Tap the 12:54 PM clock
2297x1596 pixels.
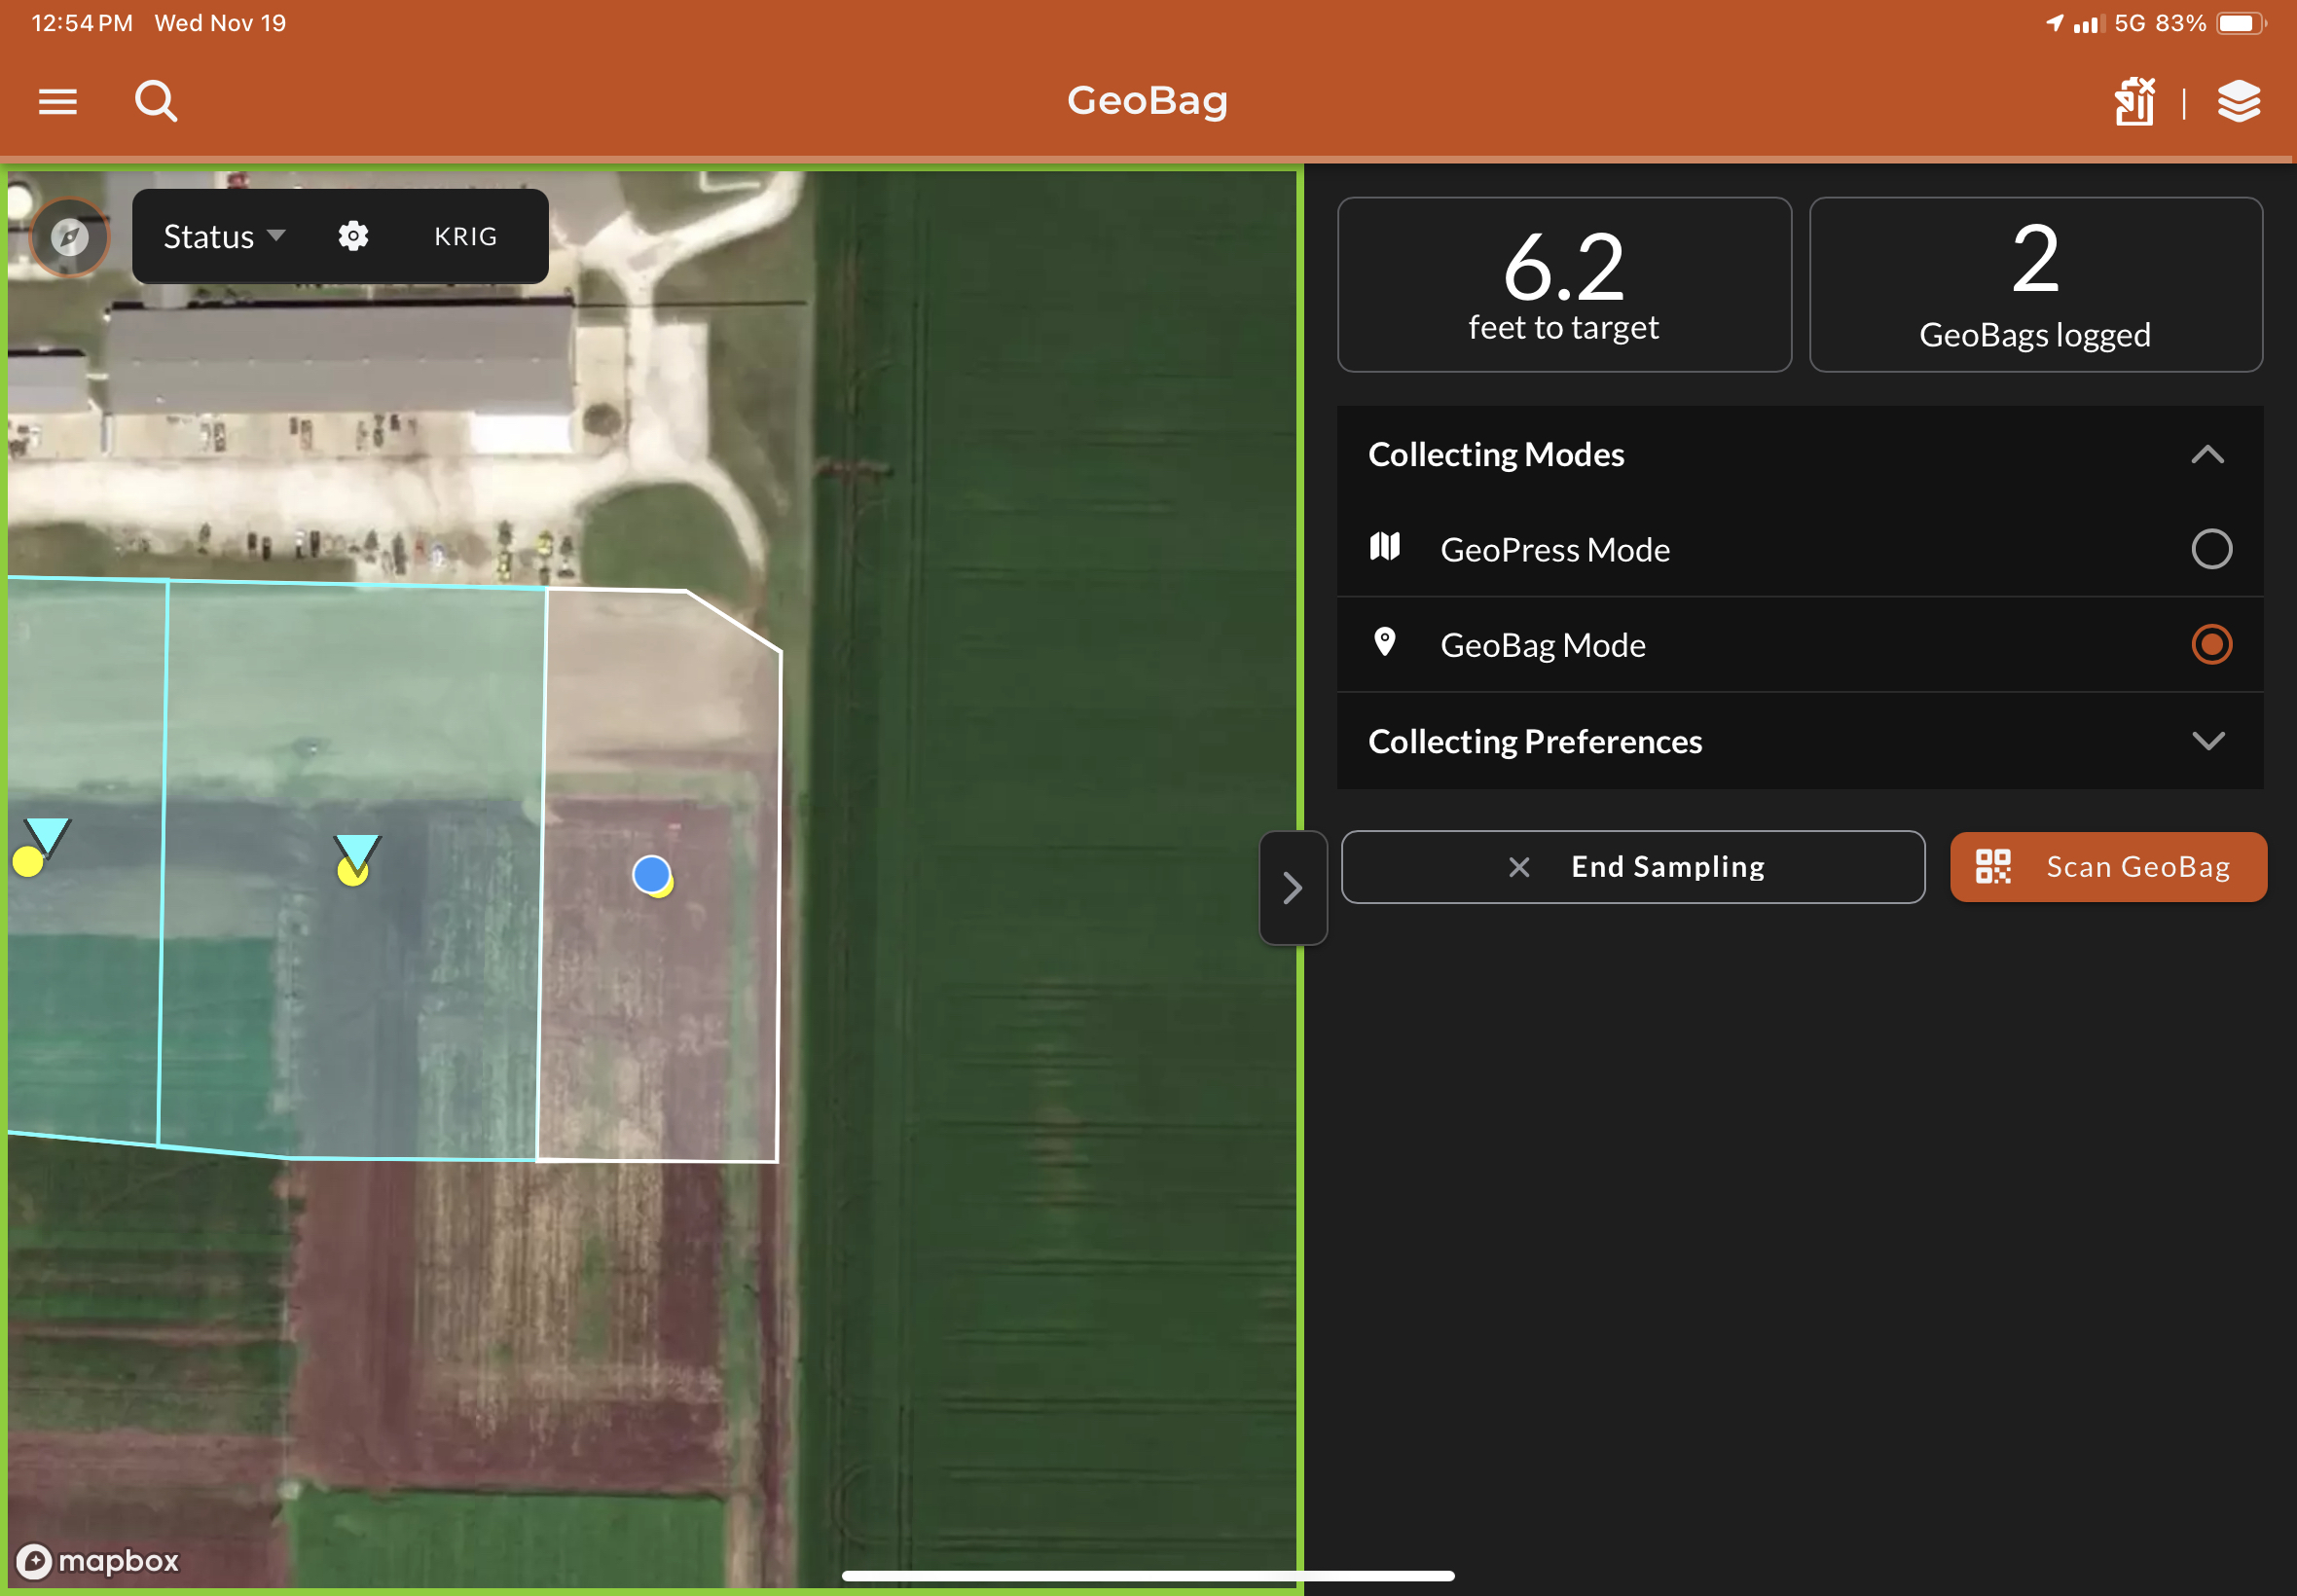coord(82,23)
